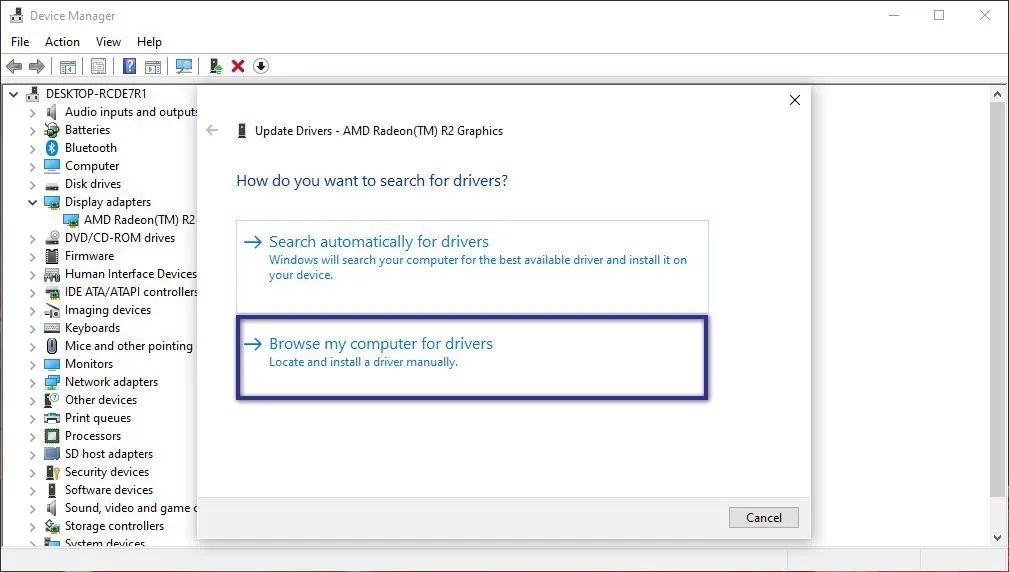The width and height of the screenshot is (1009, 572).
Task: Toggle the show/hide console tree toolbar icon
Action: [68, 66]
